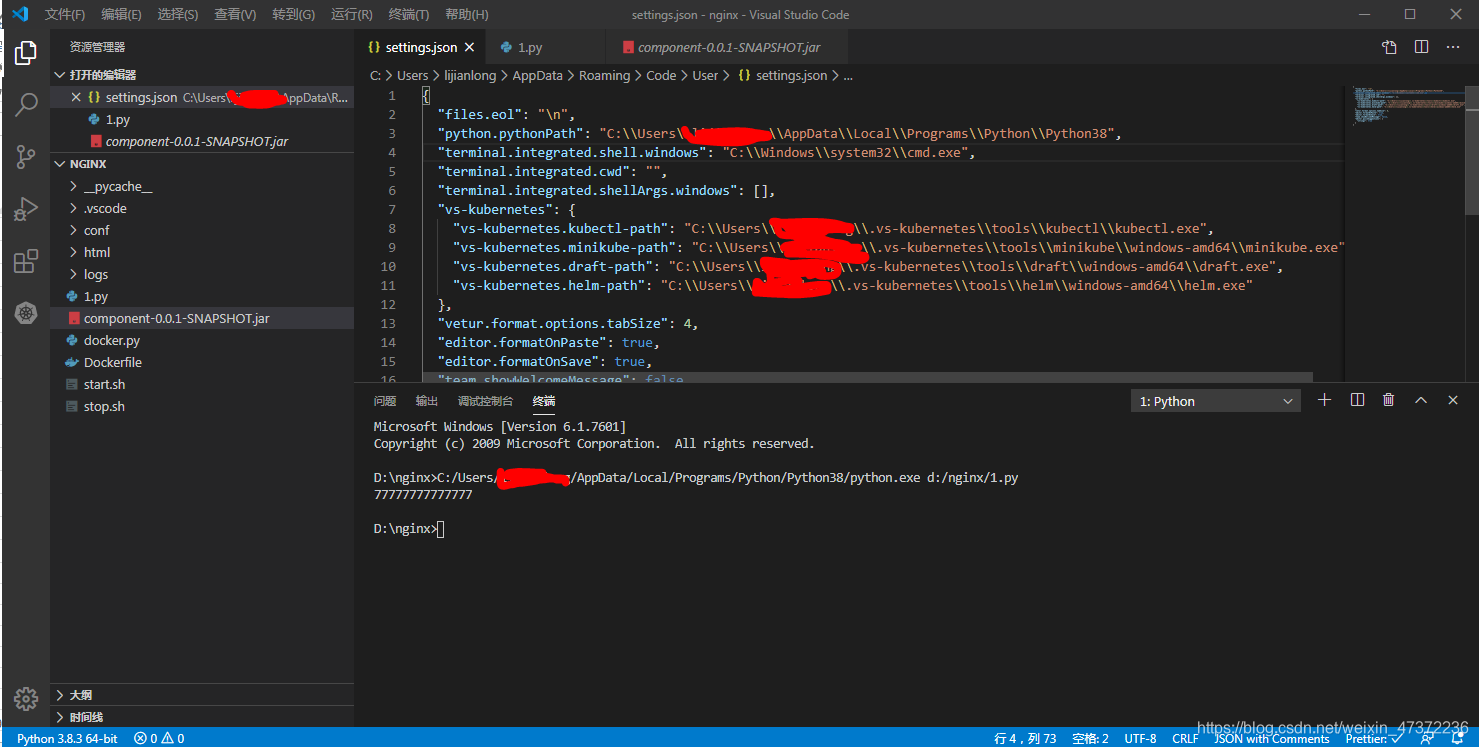Open the Selection (选择) menu
This screenshot has height=747, width=1479.
(177, 14)
